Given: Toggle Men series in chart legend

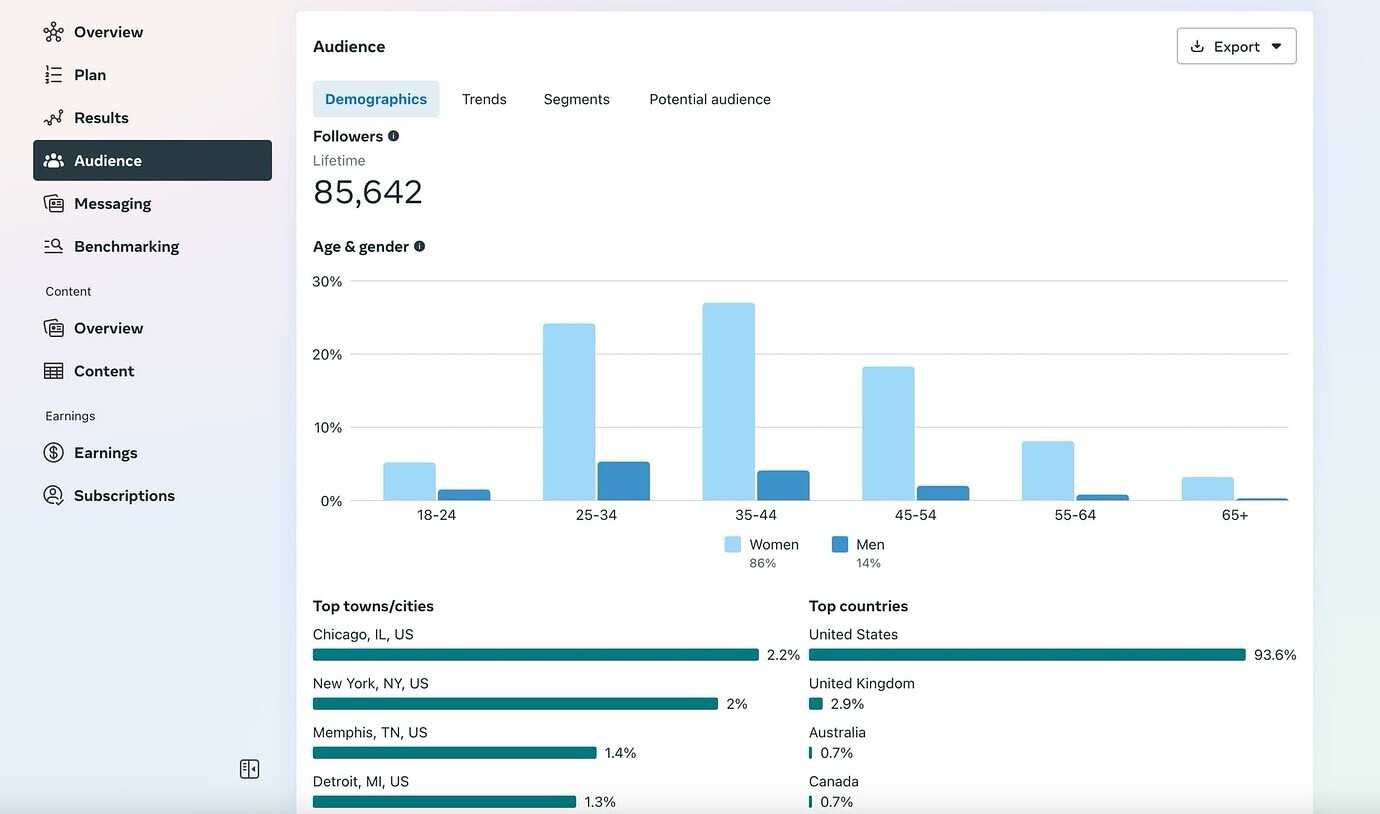Looking at the screenshot, I should (x=858, y=545).
